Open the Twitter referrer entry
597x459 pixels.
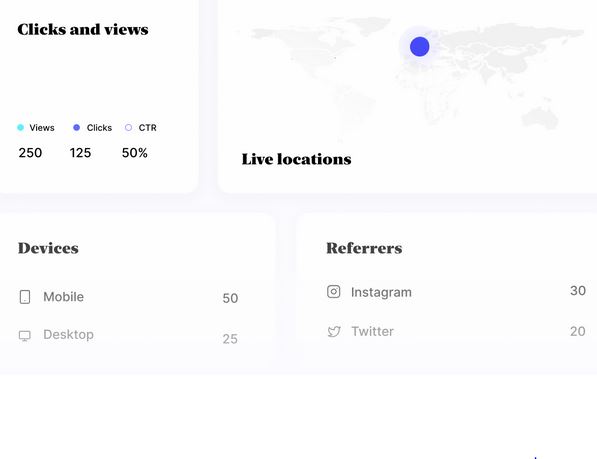coord(372,332)
